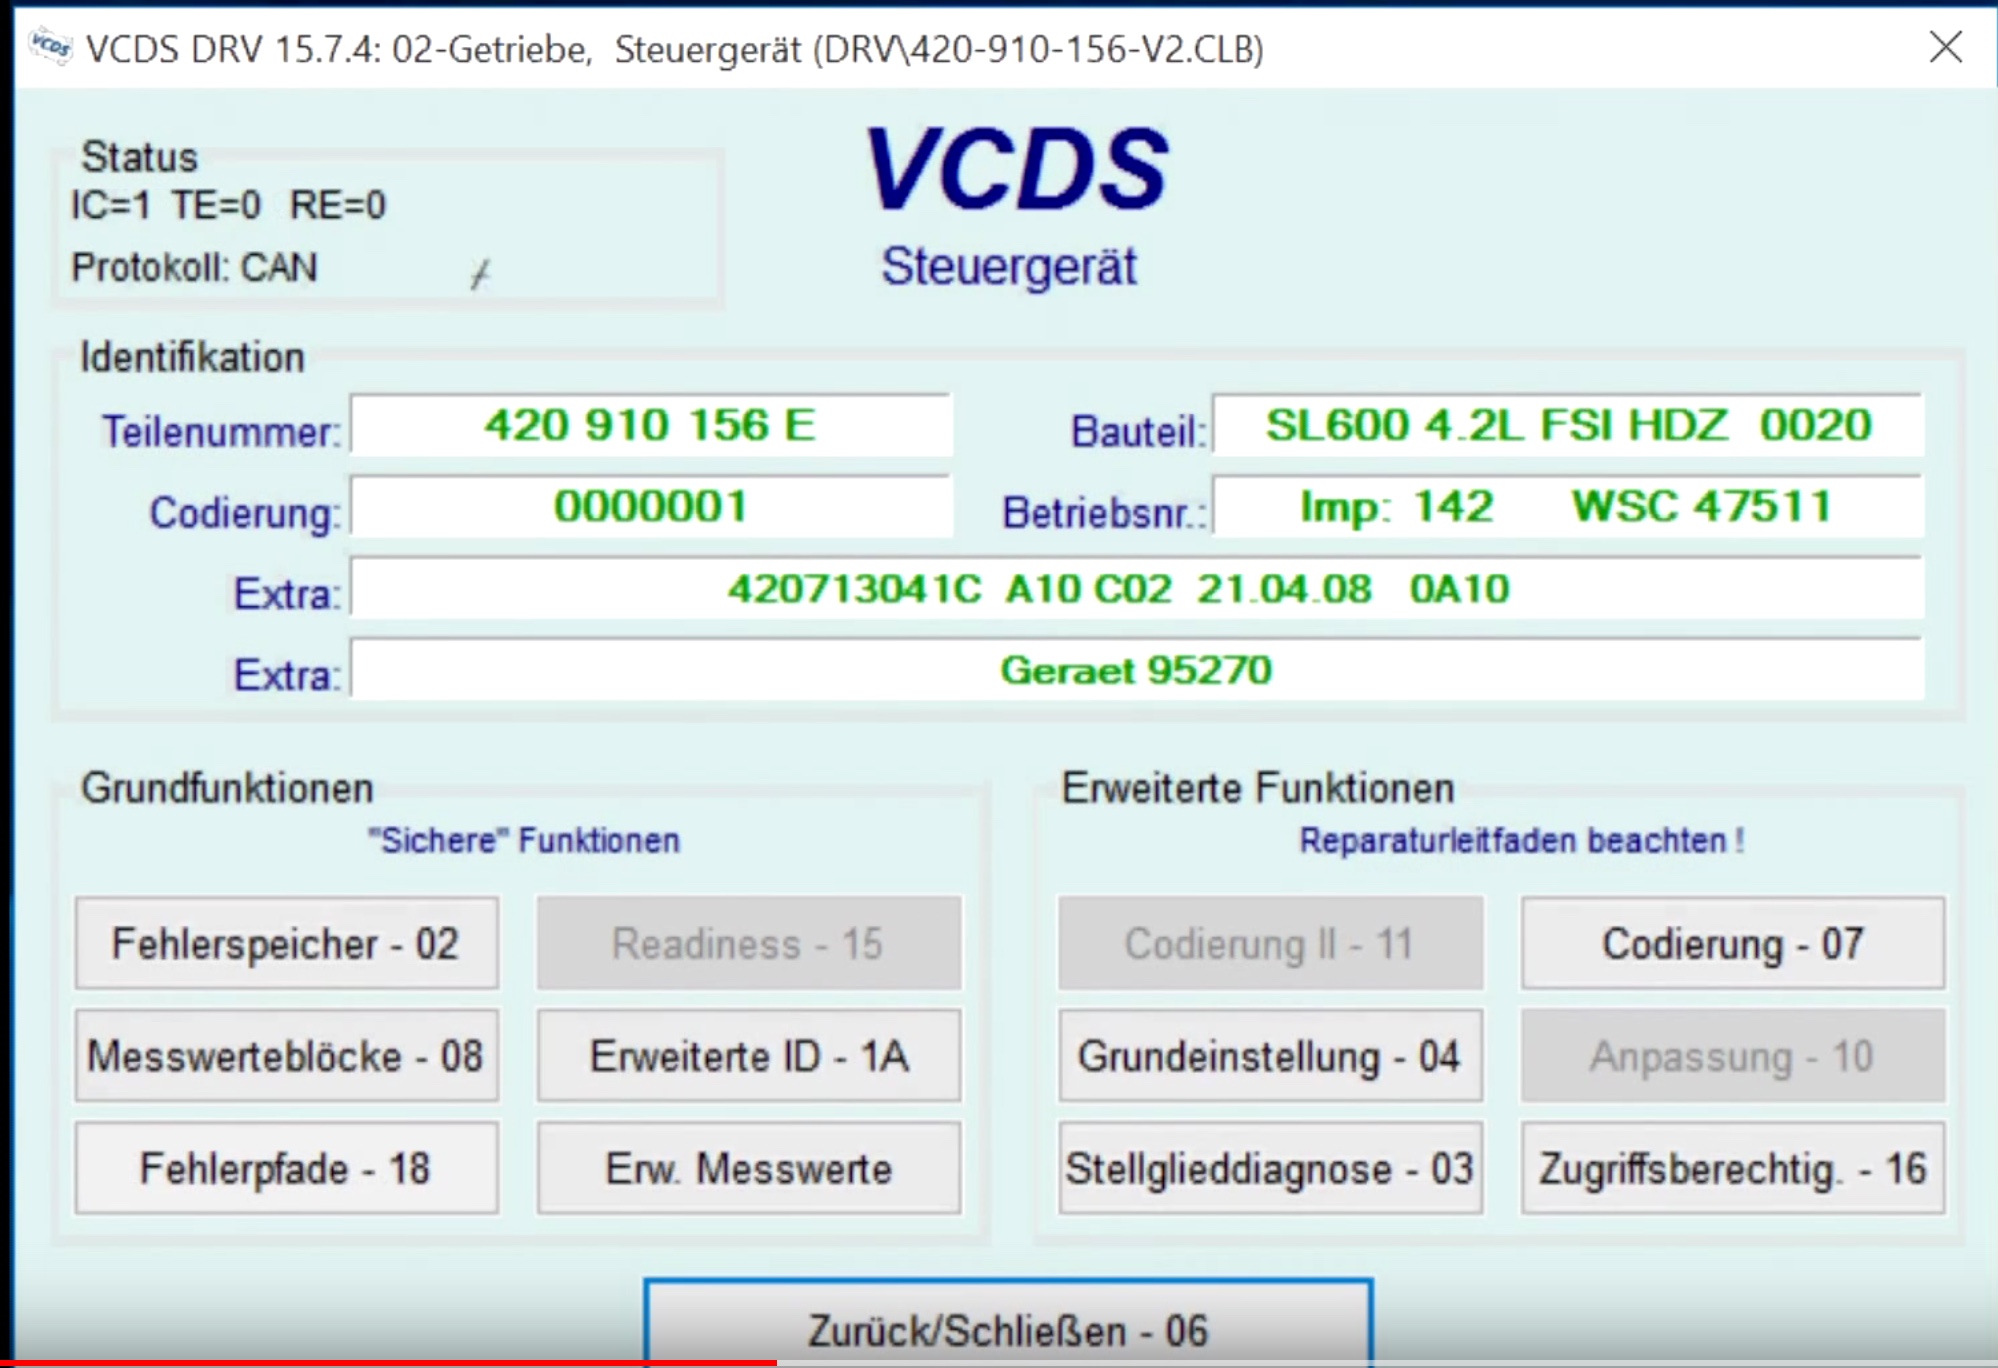Click the Bauteil: label
1998x1368 pixels.
tap(1138, 432)
